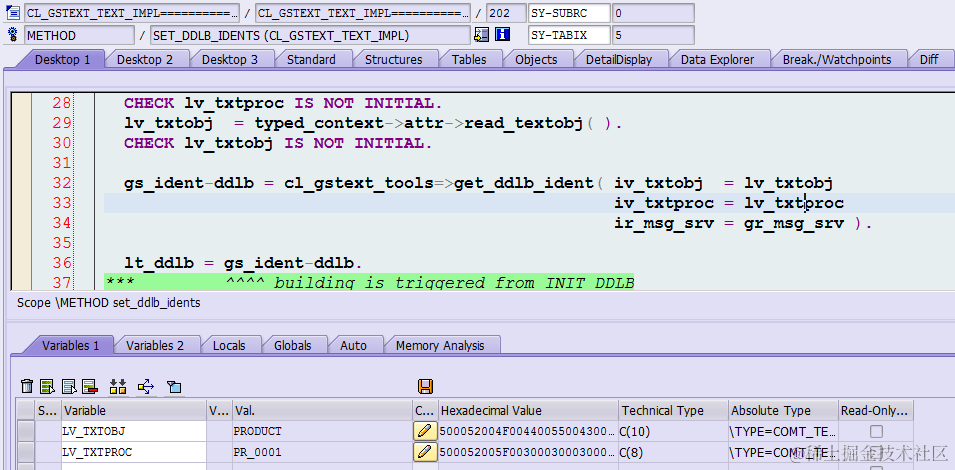Viewport: 955px width, 470px height.
Task: Click the C(10) technical type cell
Action: 674,432
